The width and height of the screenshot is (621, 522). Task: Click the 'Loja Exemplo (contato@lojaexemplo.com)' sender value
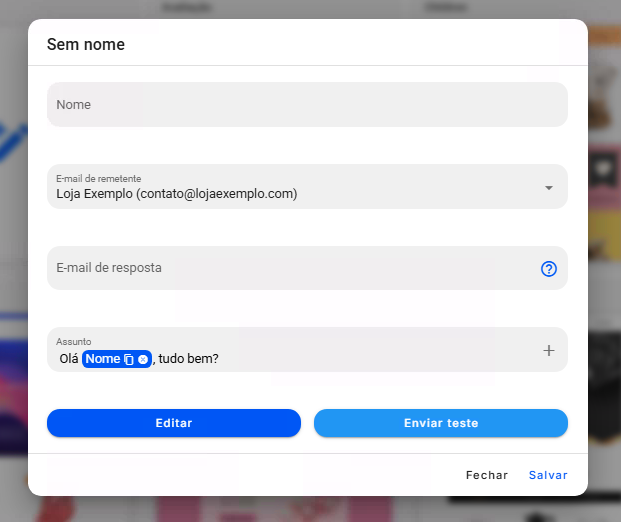point(177,194)
